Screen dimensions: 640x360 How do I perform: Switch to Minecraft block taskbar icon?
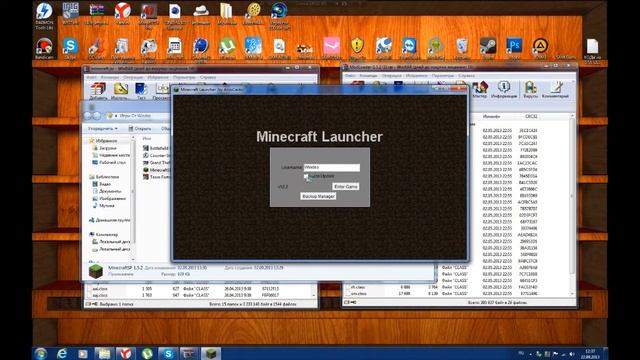click(211, 353)
